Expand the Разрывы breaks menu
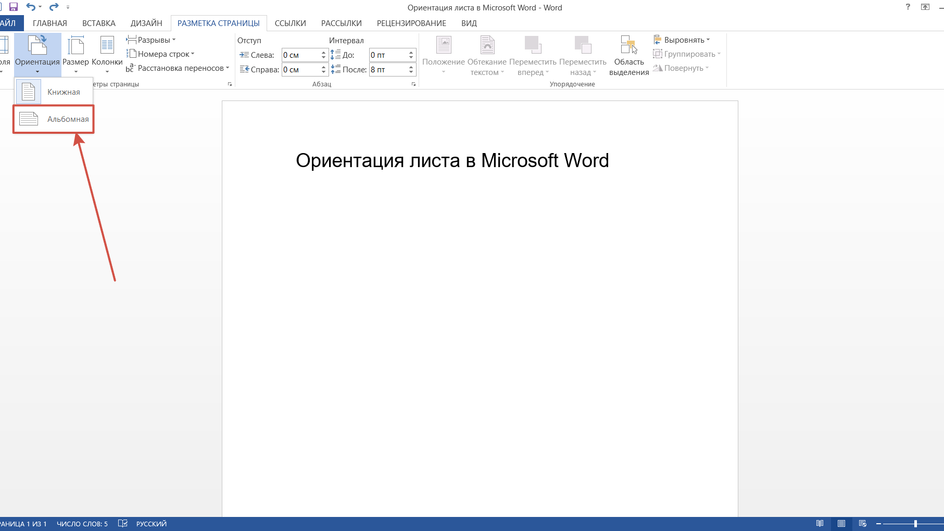The width and height of the screenshot is (944, 531). pyautogui.click(x=151, y=40)
